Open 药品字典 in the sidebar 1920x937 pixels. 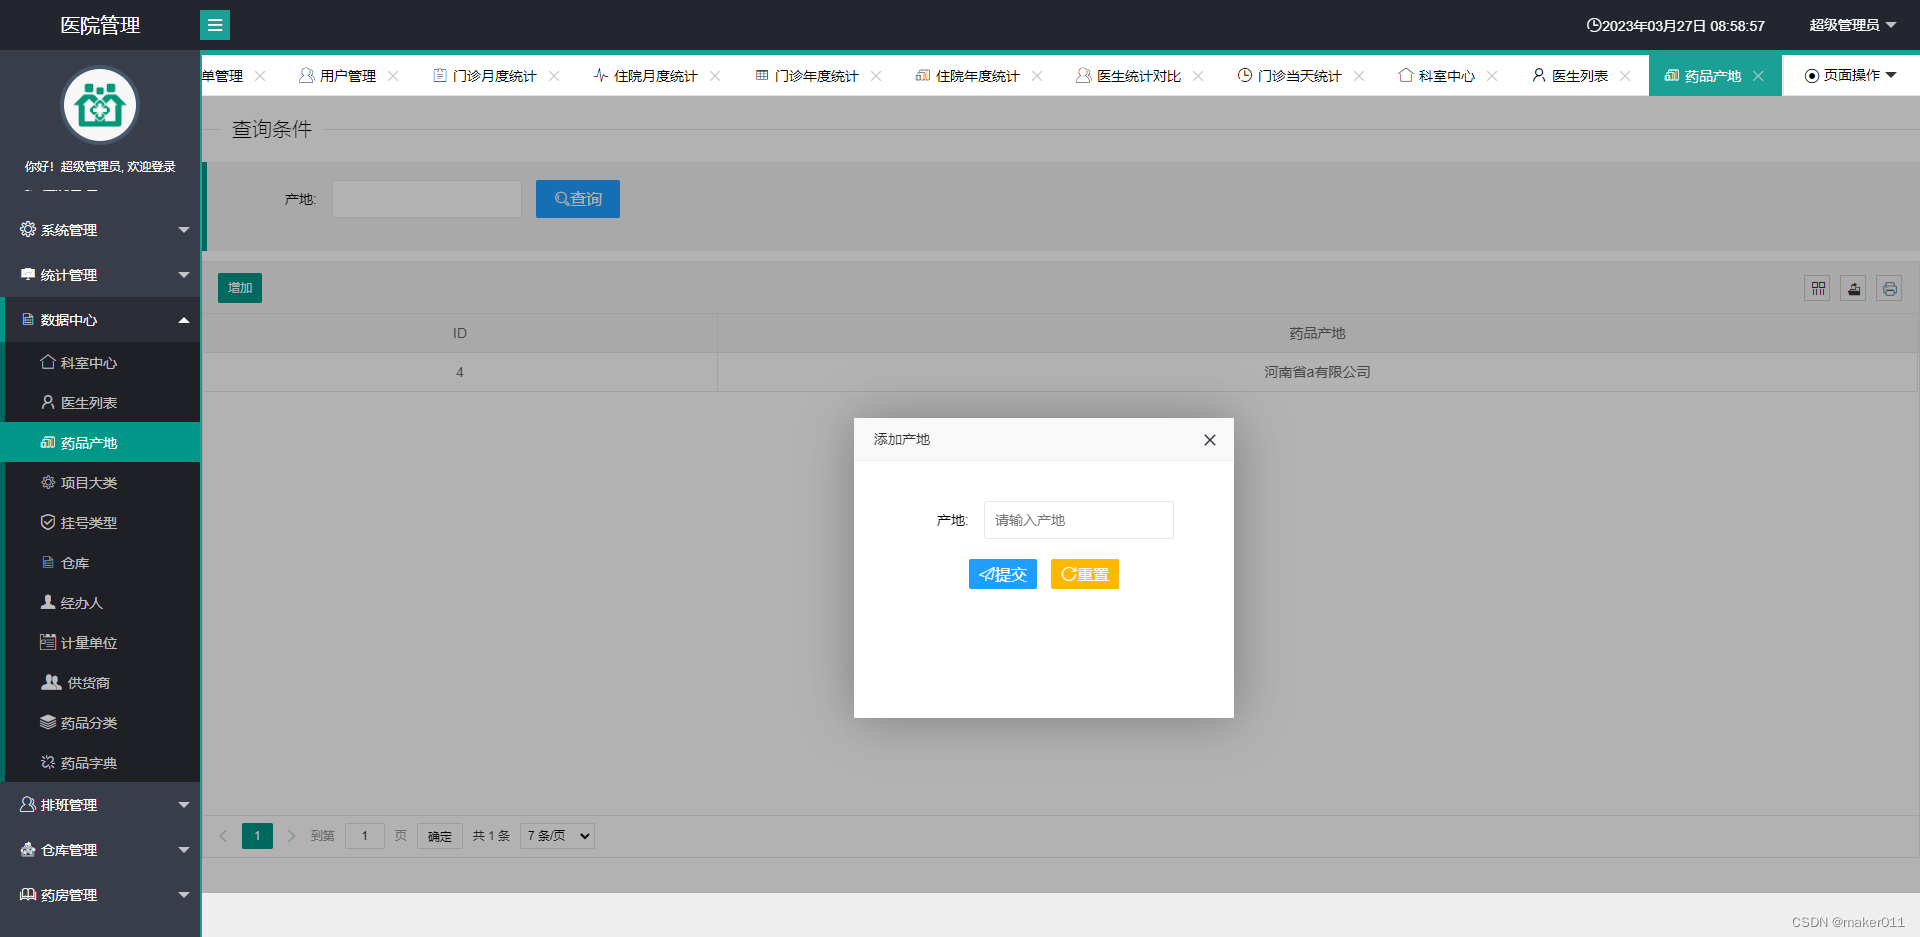tap(102, 763)
